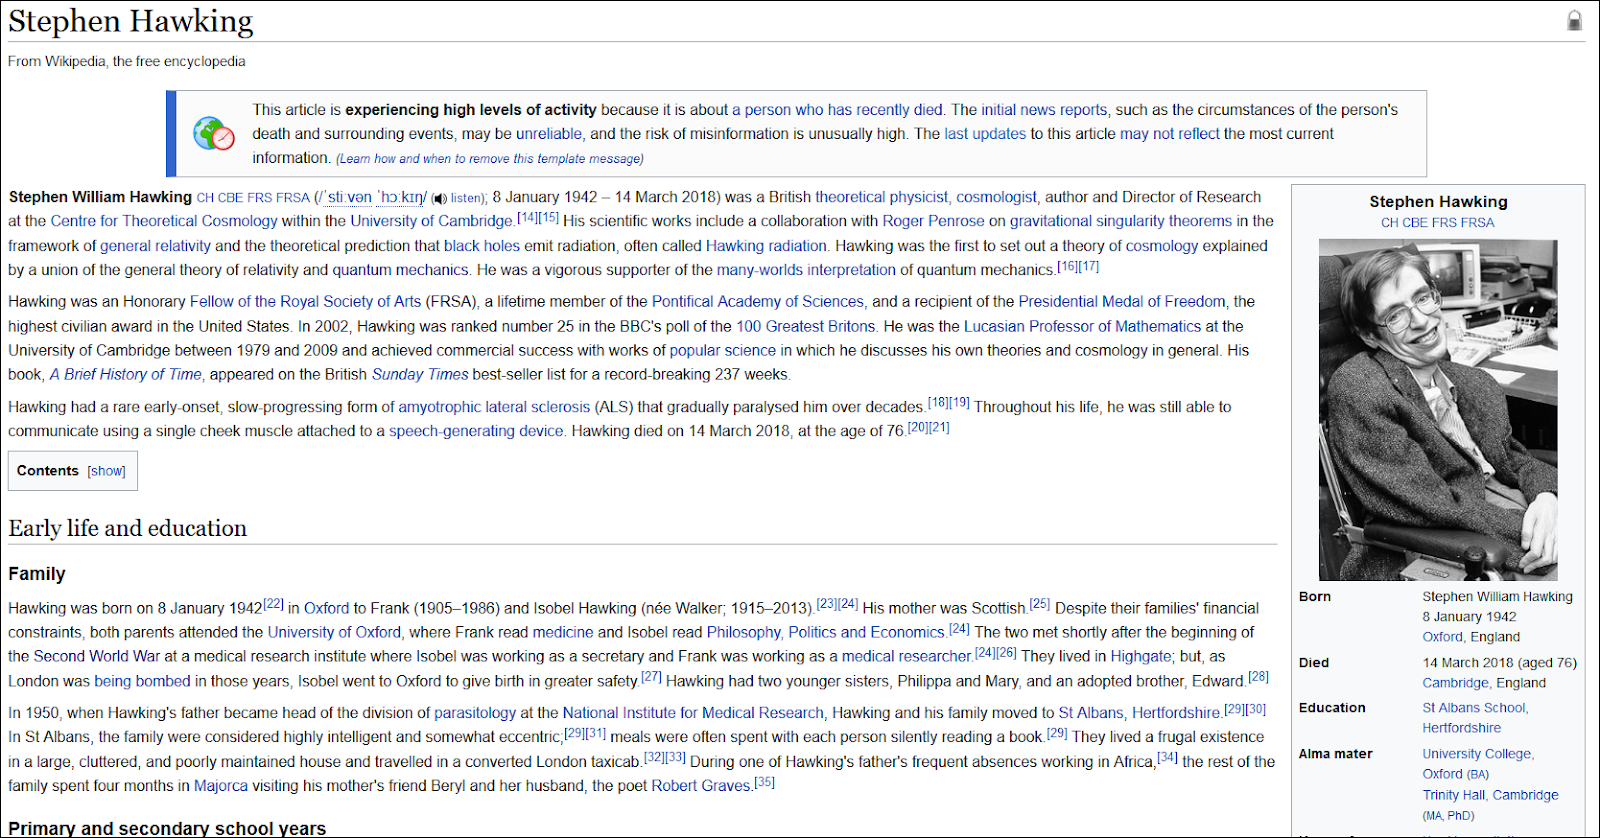Open the 'unreliable' link in notice
The image size is (1600, 838).
pyautogui.click(x=549, y=134)
